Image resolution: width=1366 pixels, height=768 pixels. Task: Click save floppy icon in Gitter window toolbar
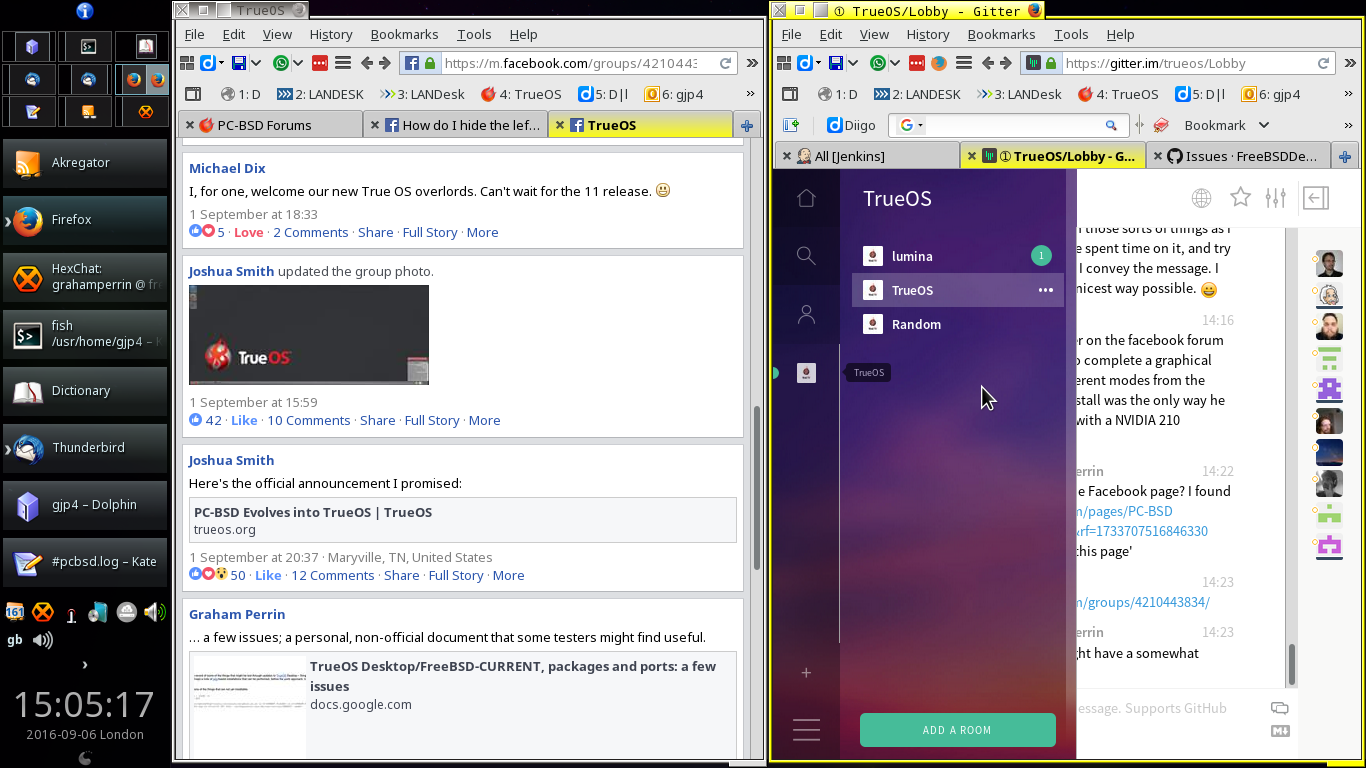(x=837, y=63)
